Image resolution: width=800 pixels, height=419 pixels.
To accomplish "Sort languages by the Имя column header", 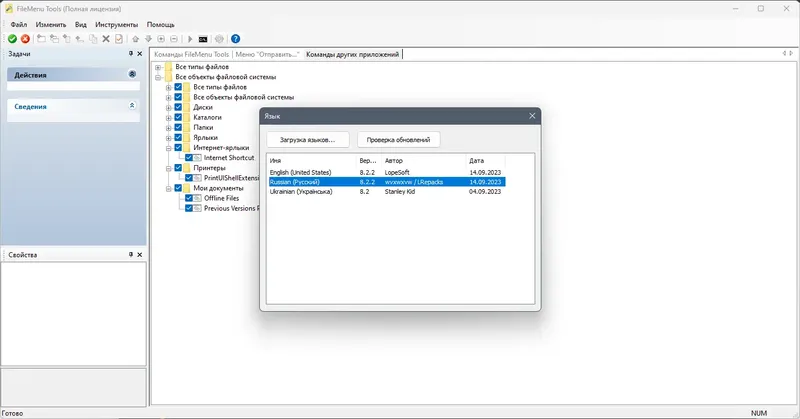I will click(312, 160).
